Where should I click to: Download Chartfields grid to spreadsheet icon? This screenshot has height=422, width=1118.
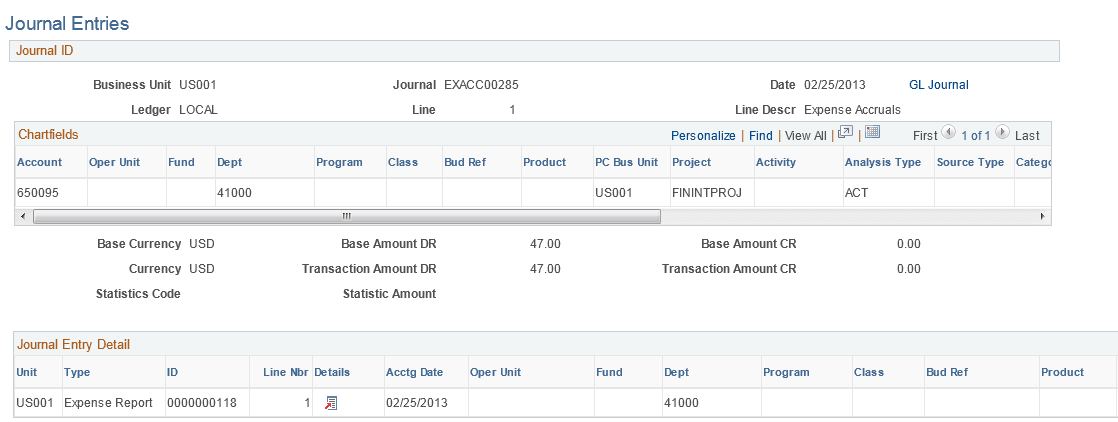(873, 132)
